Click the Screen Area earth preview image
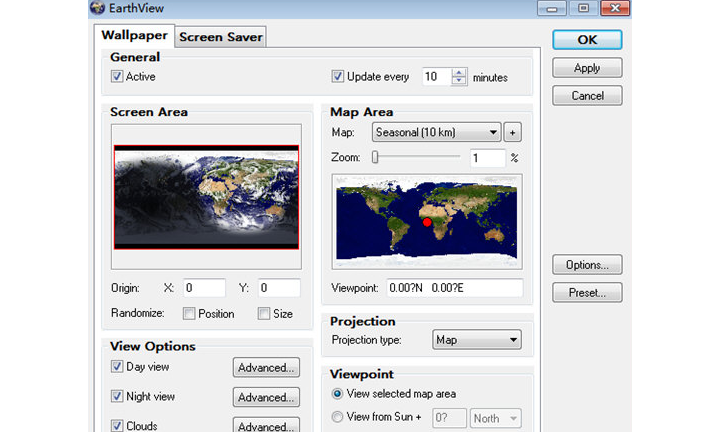The image size is (720, 432). pyautogui.click(x=206, y=196)
